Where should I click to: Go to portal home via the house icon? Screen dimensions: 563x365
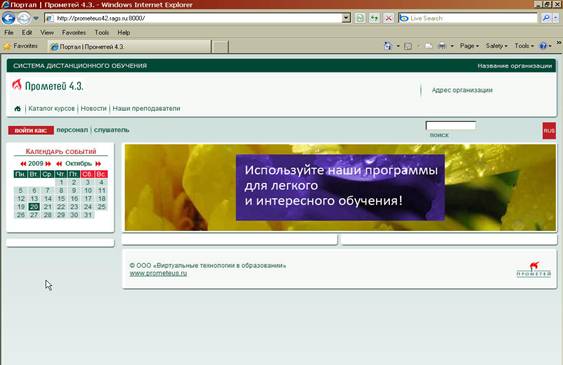coord(17,108)
